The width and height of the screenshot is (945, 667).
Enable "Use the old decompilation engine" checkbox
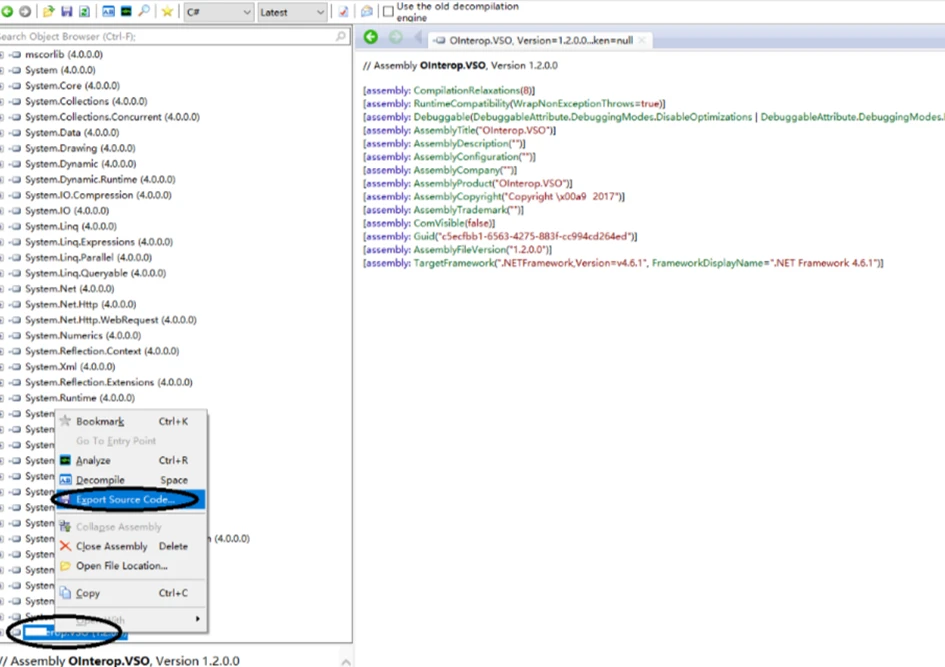point(388,12)
